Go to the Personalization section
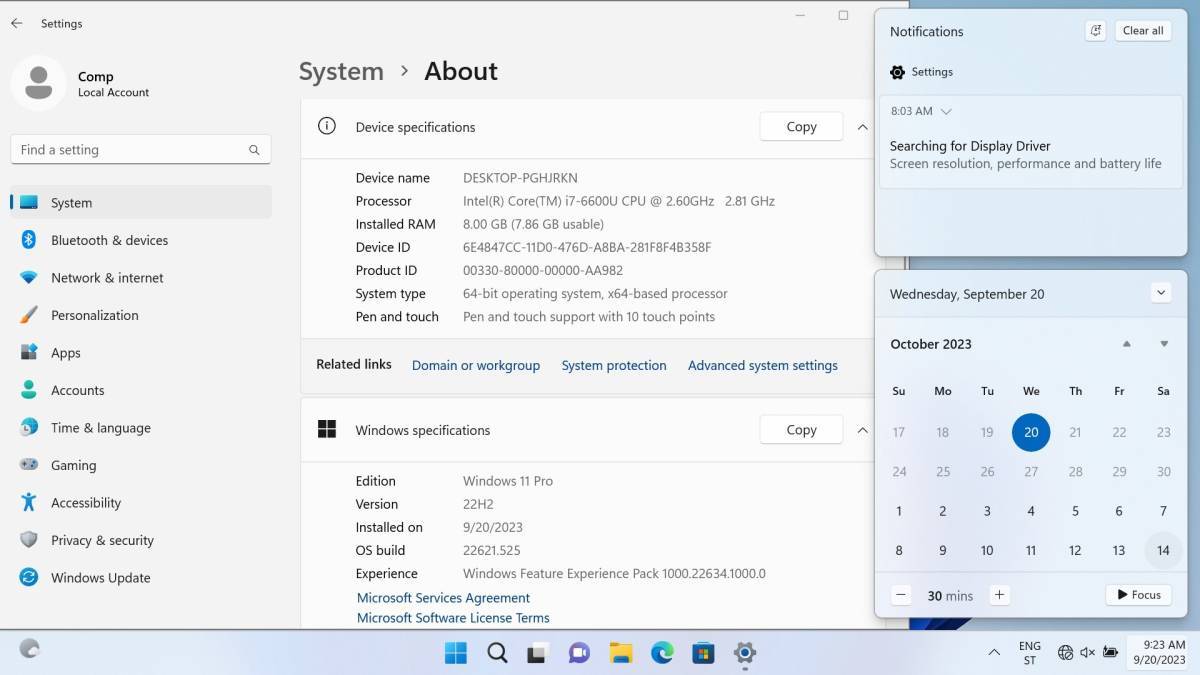 click(x=141, y=315)
